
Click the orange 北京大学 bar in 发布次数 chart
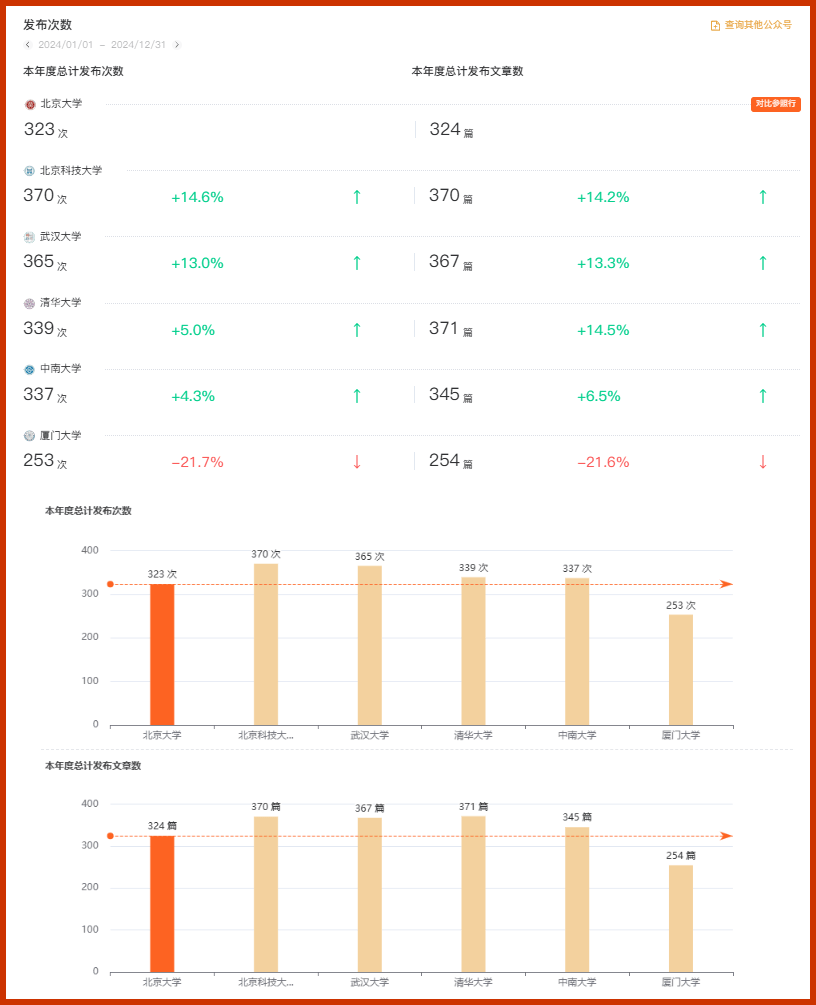coord(162,654)
